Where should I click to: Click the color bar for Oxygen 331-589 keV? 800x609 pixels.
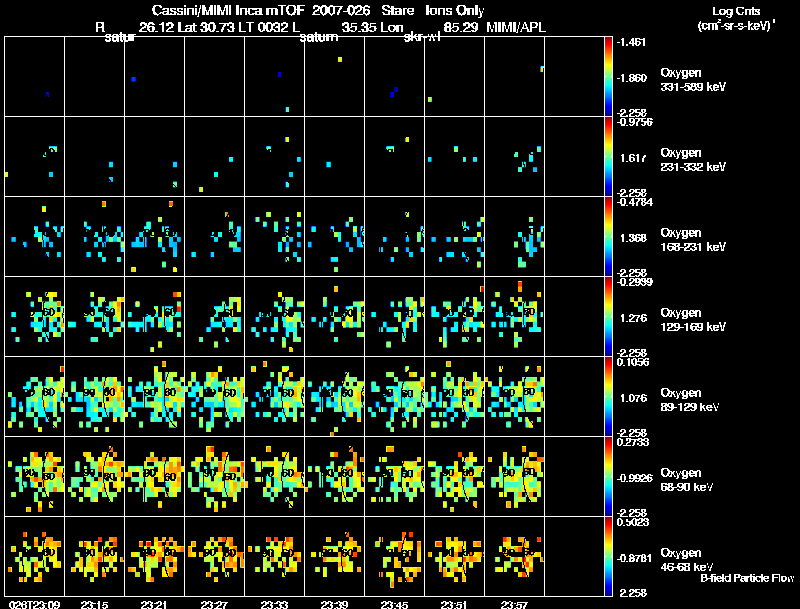pyautogui.click(x=608, y=77)
